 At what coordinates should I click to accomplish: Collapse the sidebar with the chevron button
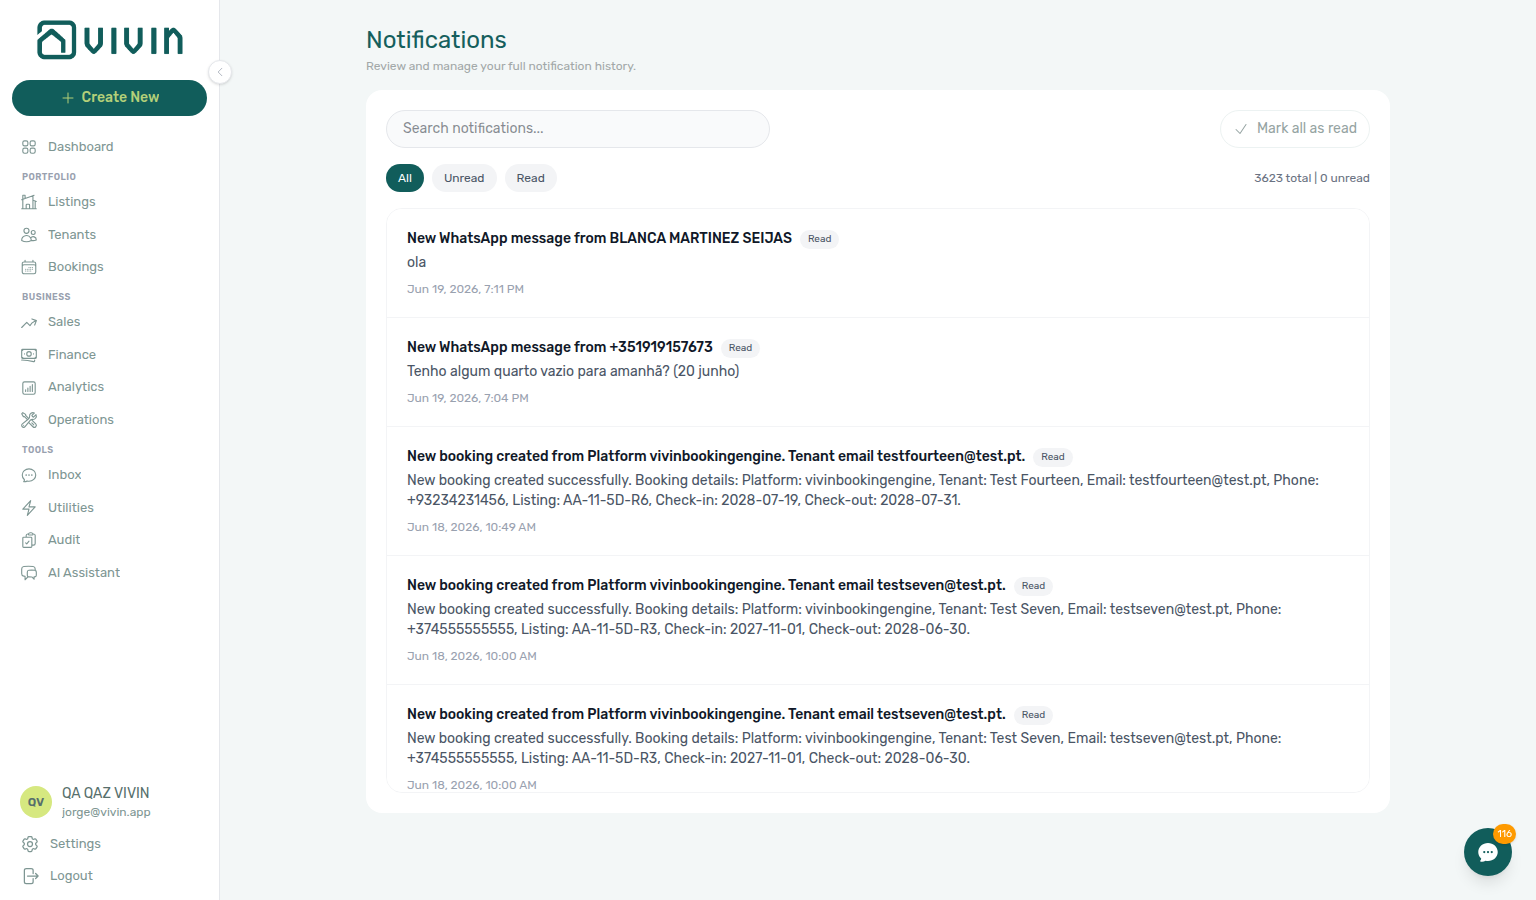[x=220, y=72]
